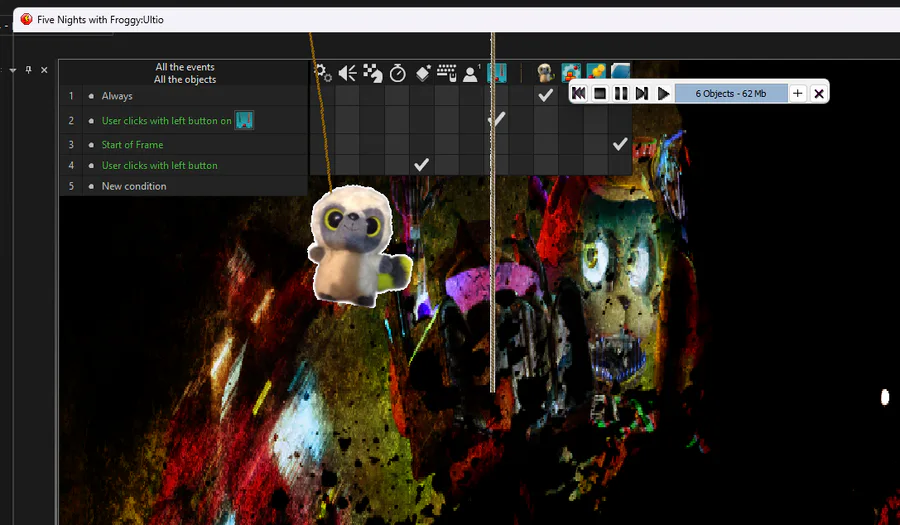This screenshot has height=525, width=900.
Task: Stop the running frame
Action: 600,93
